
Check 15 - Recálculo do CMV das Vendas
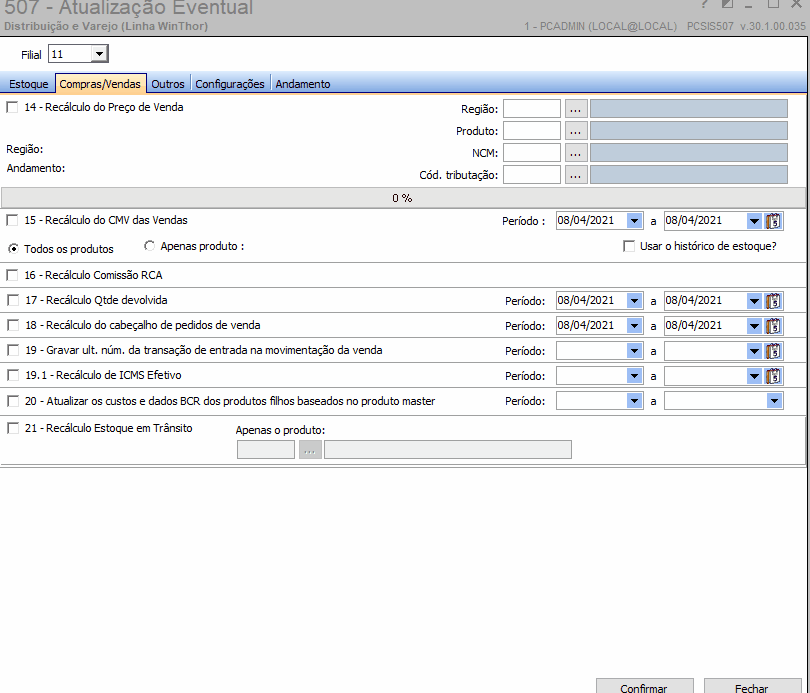coord(12,220)
